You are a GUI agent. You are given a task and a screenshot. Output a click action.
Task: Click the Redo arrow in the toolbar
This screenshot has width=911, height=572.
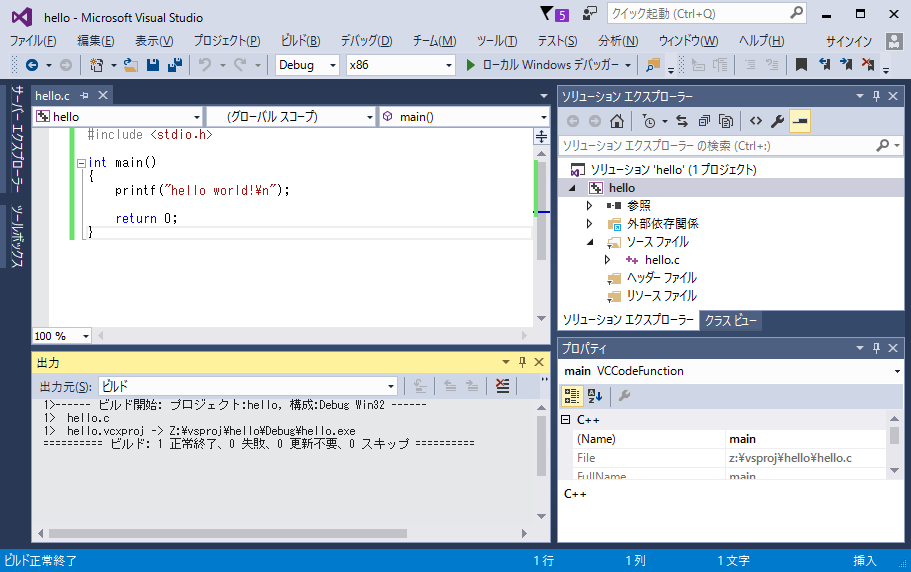pyautogui.click(x=240, y=65)
